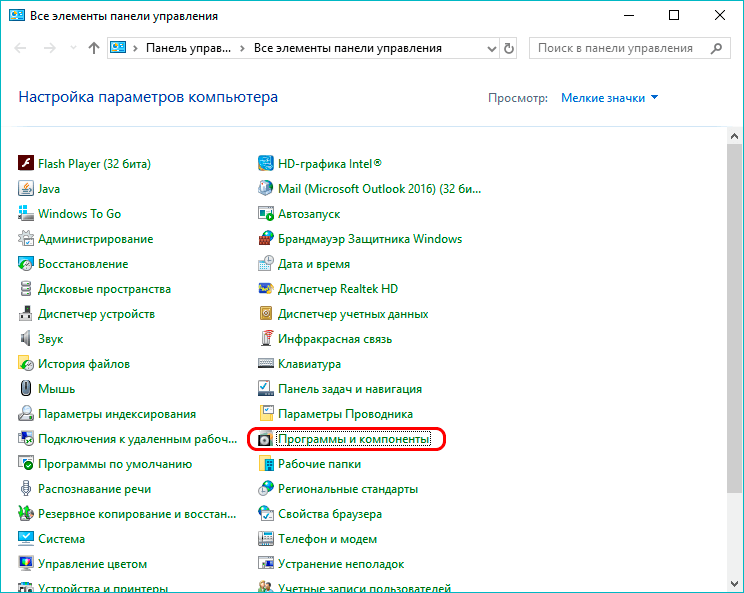Click the Диспетчер Realtek HD icon
The width and height of the screenshot is (744, 593).
(266, 288)
